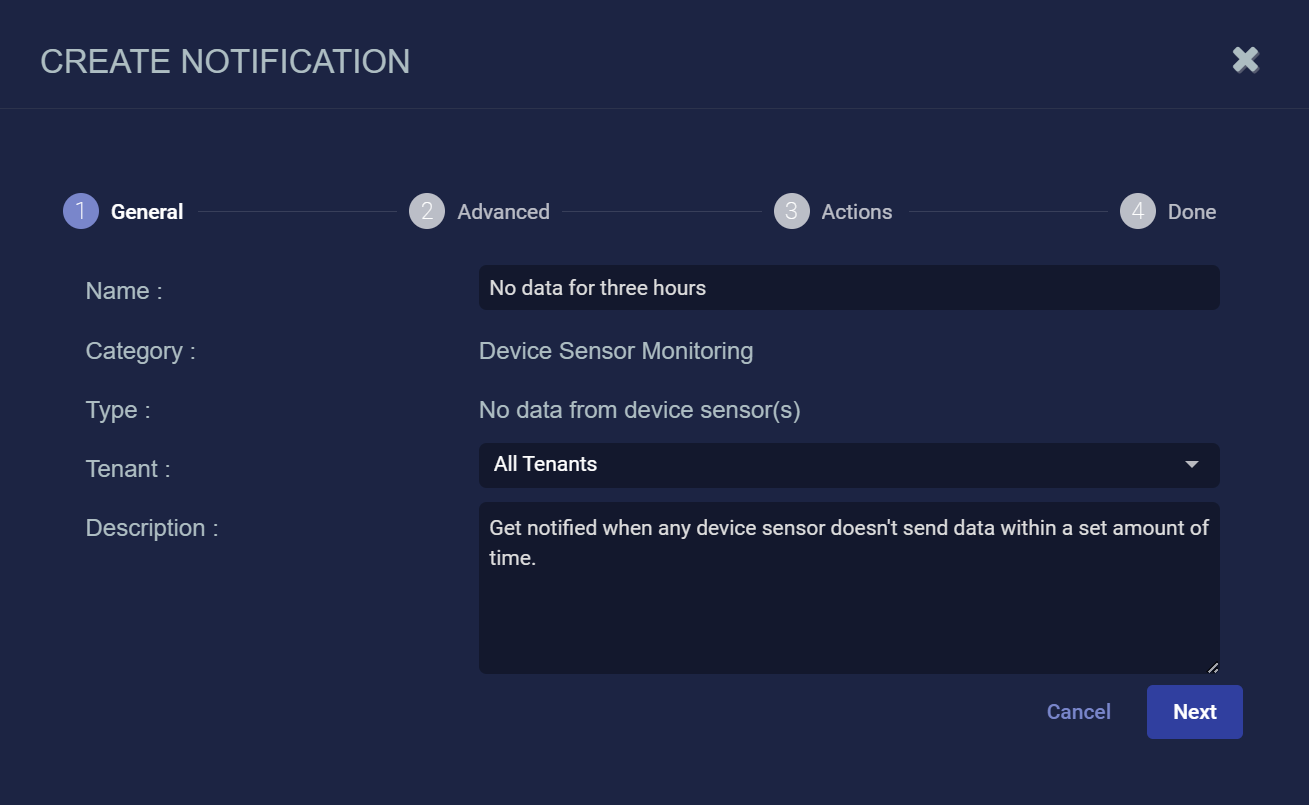1309x805 pixels.
Task: Click the step 2 circle icon
Action: [427, 212]
